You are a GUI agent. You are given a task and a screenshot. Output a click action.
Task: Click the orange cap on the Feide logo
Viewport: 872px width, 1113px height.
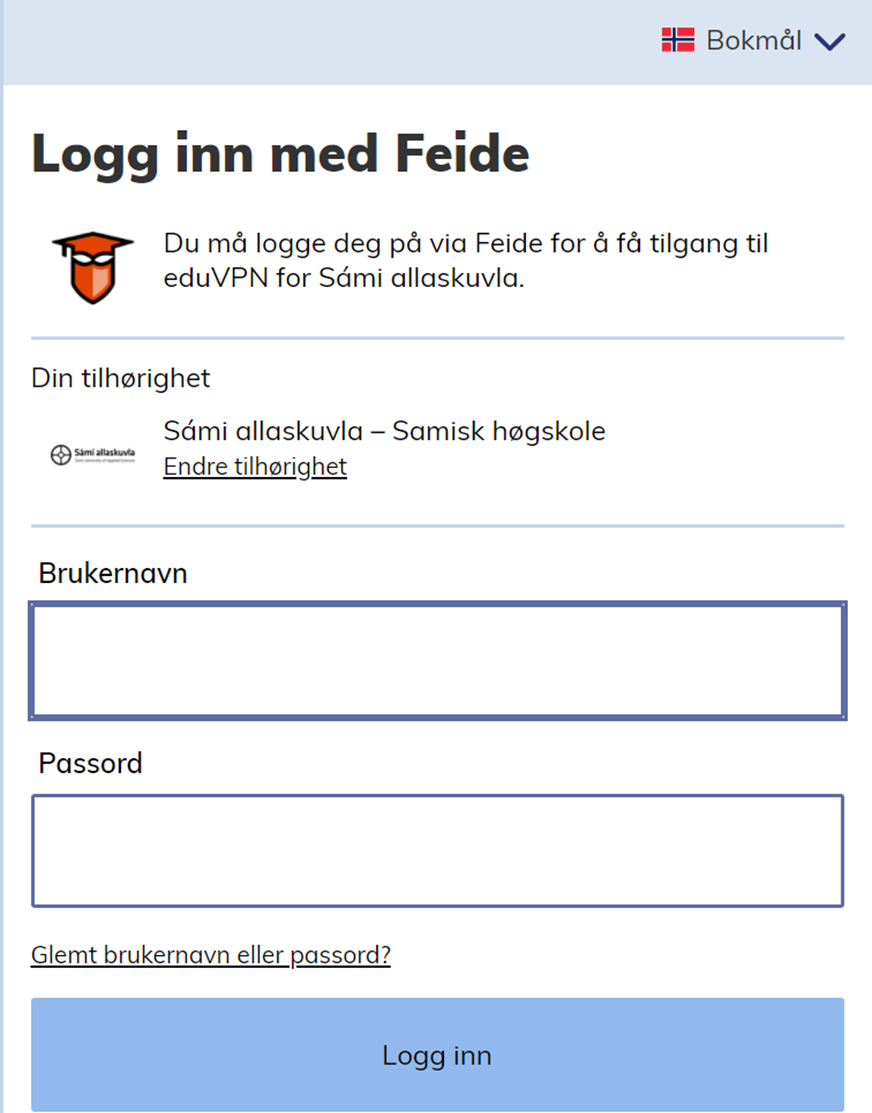pyautogui.click(x=92, y=240)
